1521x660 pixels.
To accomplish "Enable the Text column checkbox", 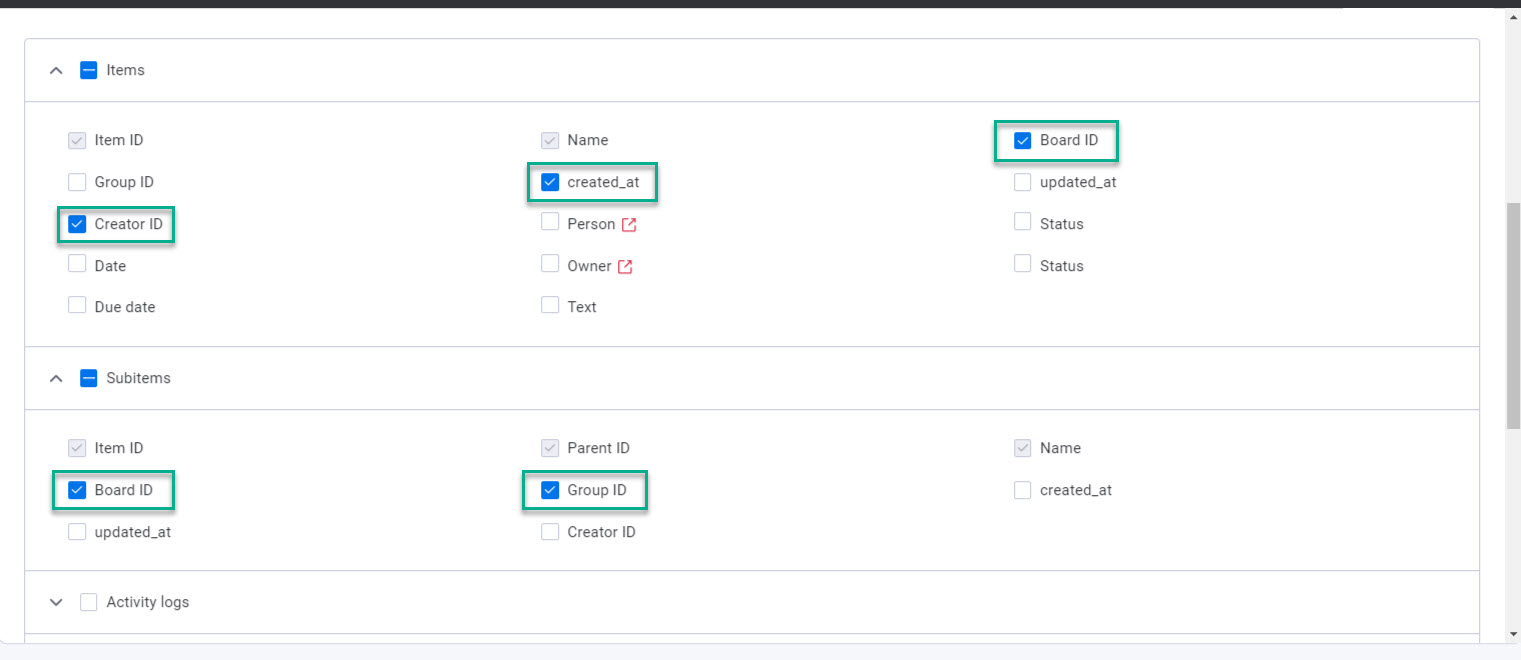I will (550, 306).
